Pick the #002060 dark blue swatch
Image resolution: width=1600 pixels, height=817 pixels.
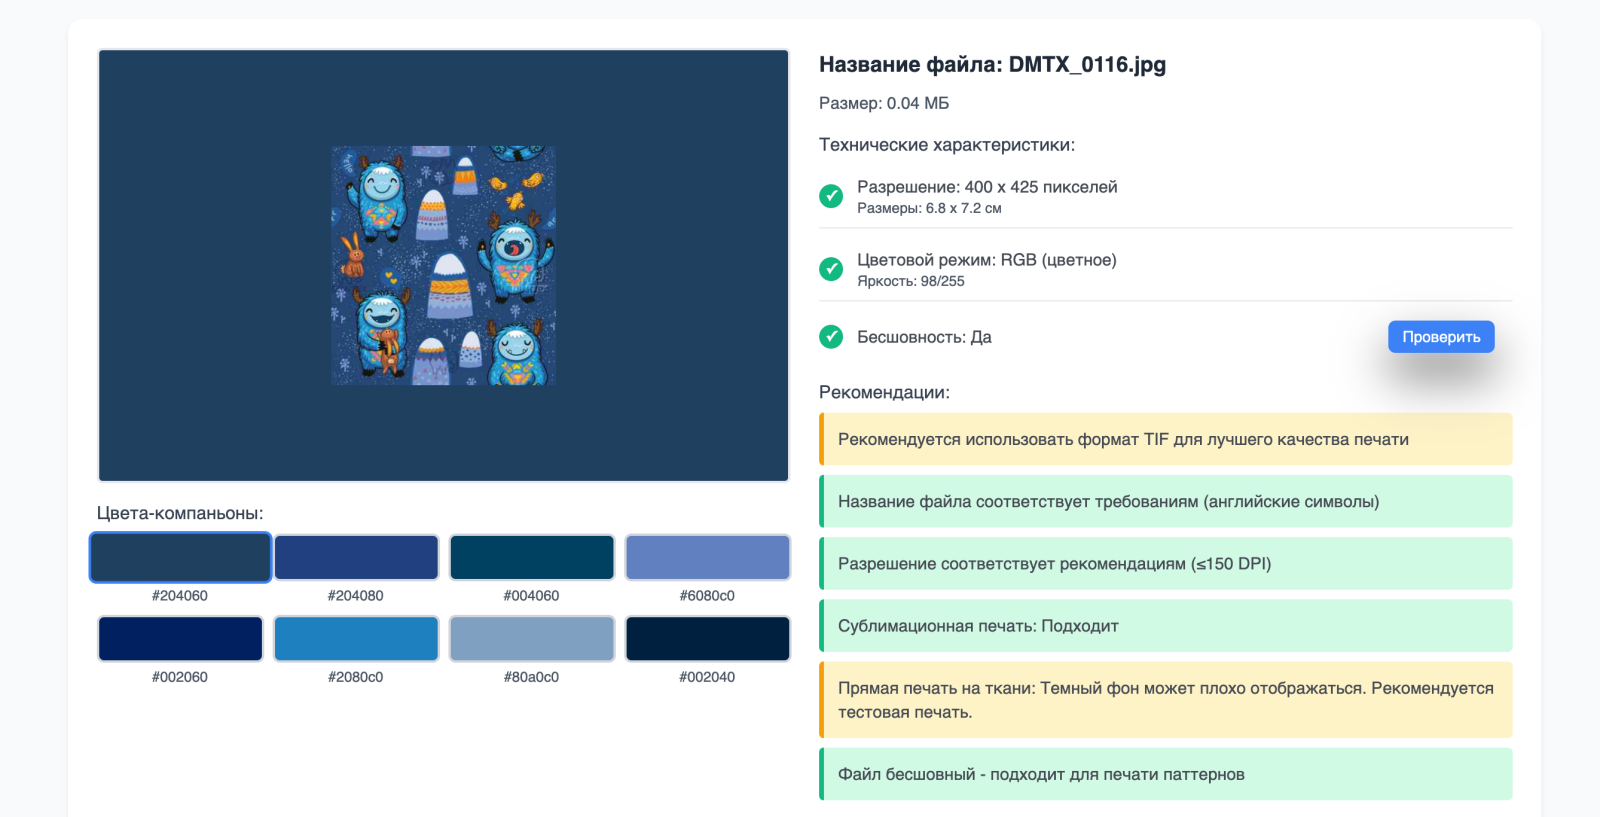[180, 638]
